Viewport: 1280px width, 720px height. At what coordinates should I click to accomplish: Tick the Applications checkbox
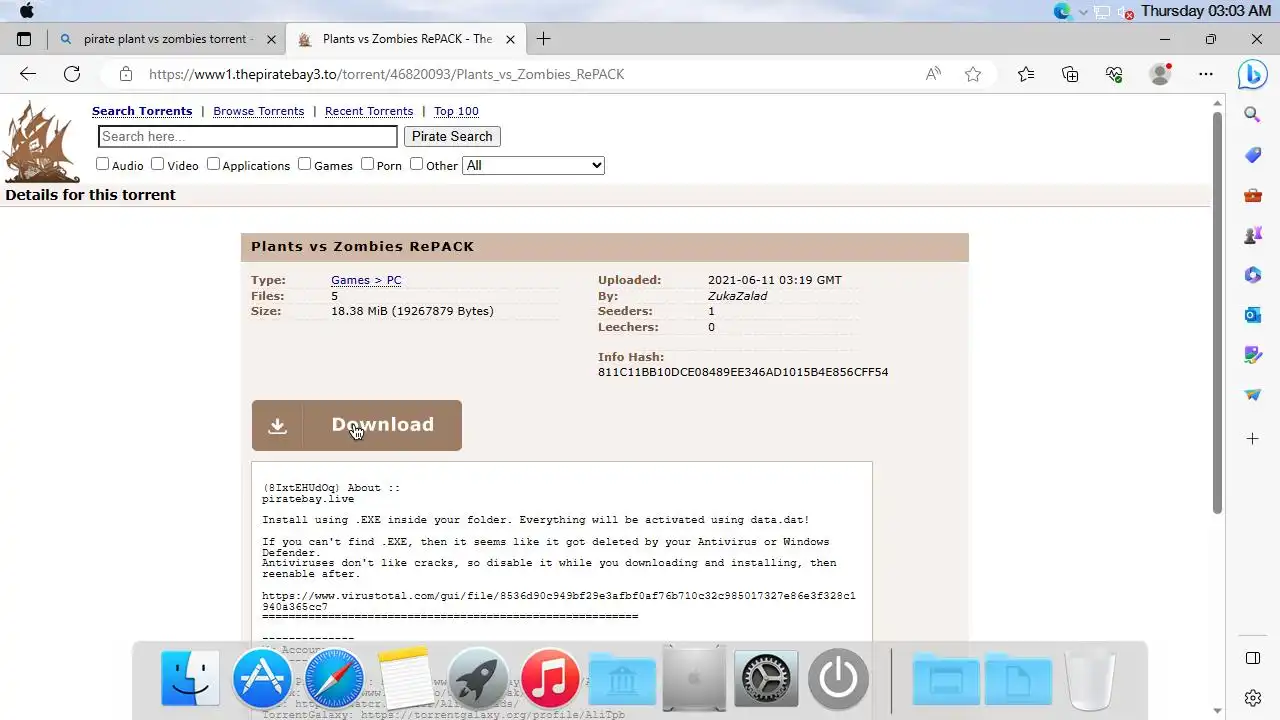pyautogui.click(x=213, y=164)
